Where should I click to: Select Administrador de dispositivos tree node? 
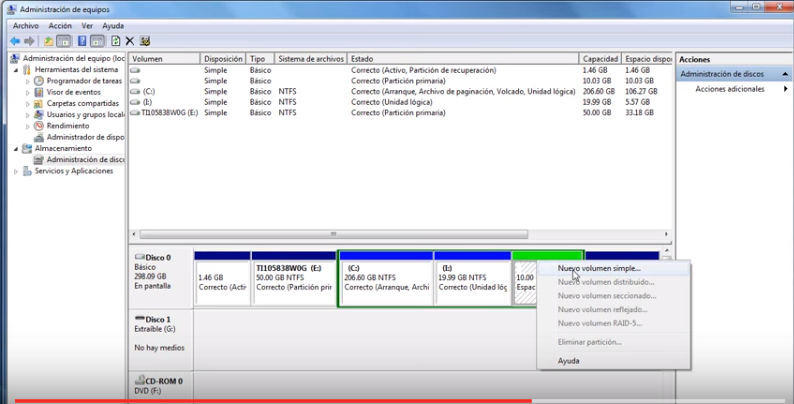(x=85, y=137)
